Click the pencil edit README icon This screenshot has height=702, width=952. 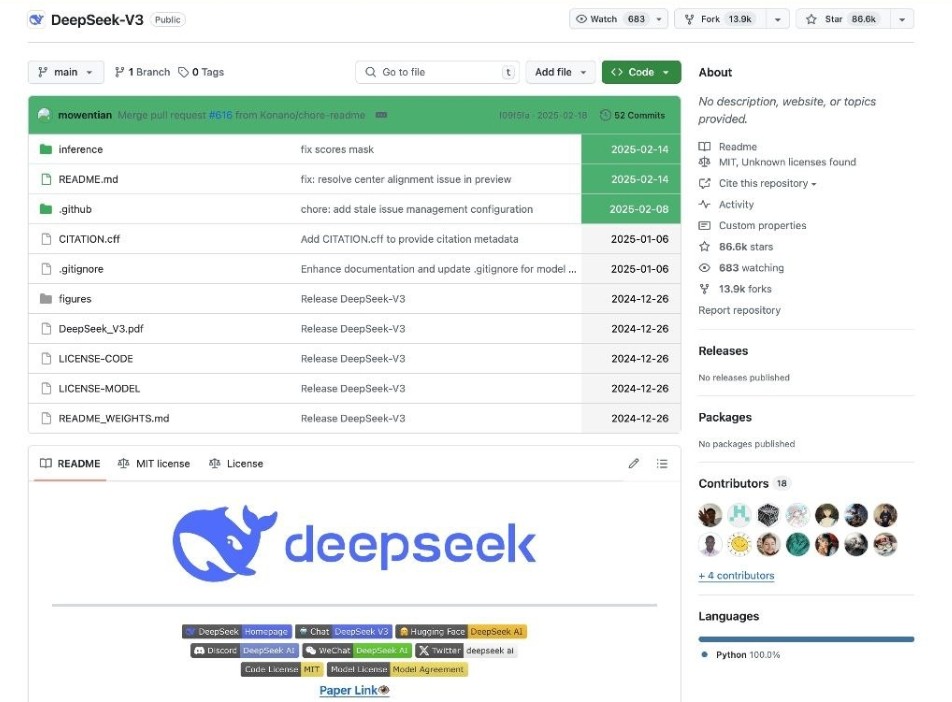633,463
